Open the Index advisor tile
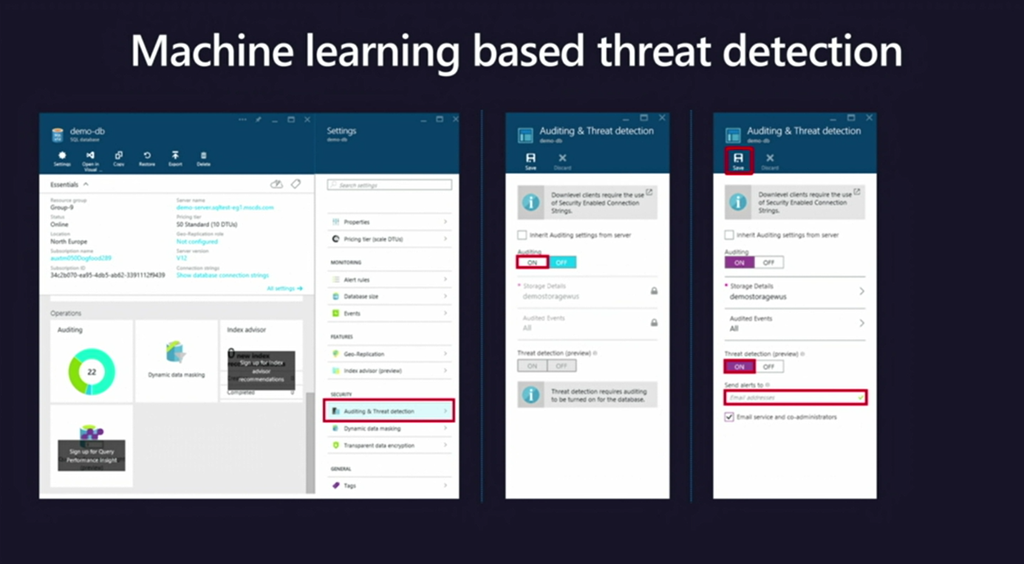The height and width of the screenshot is (564, 1024). [261, 360]
